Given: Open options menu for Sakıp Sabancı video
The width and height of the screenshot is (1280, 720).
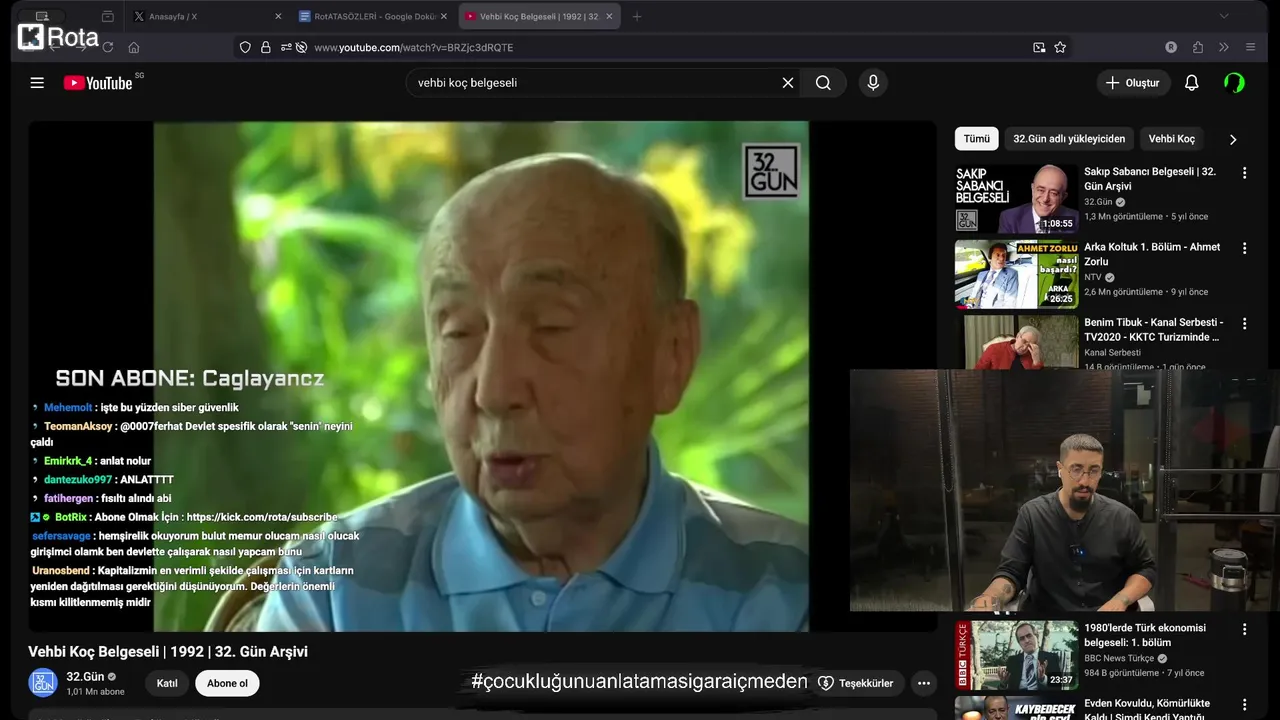Looking at the screenshot, I should click(1245, 173).
